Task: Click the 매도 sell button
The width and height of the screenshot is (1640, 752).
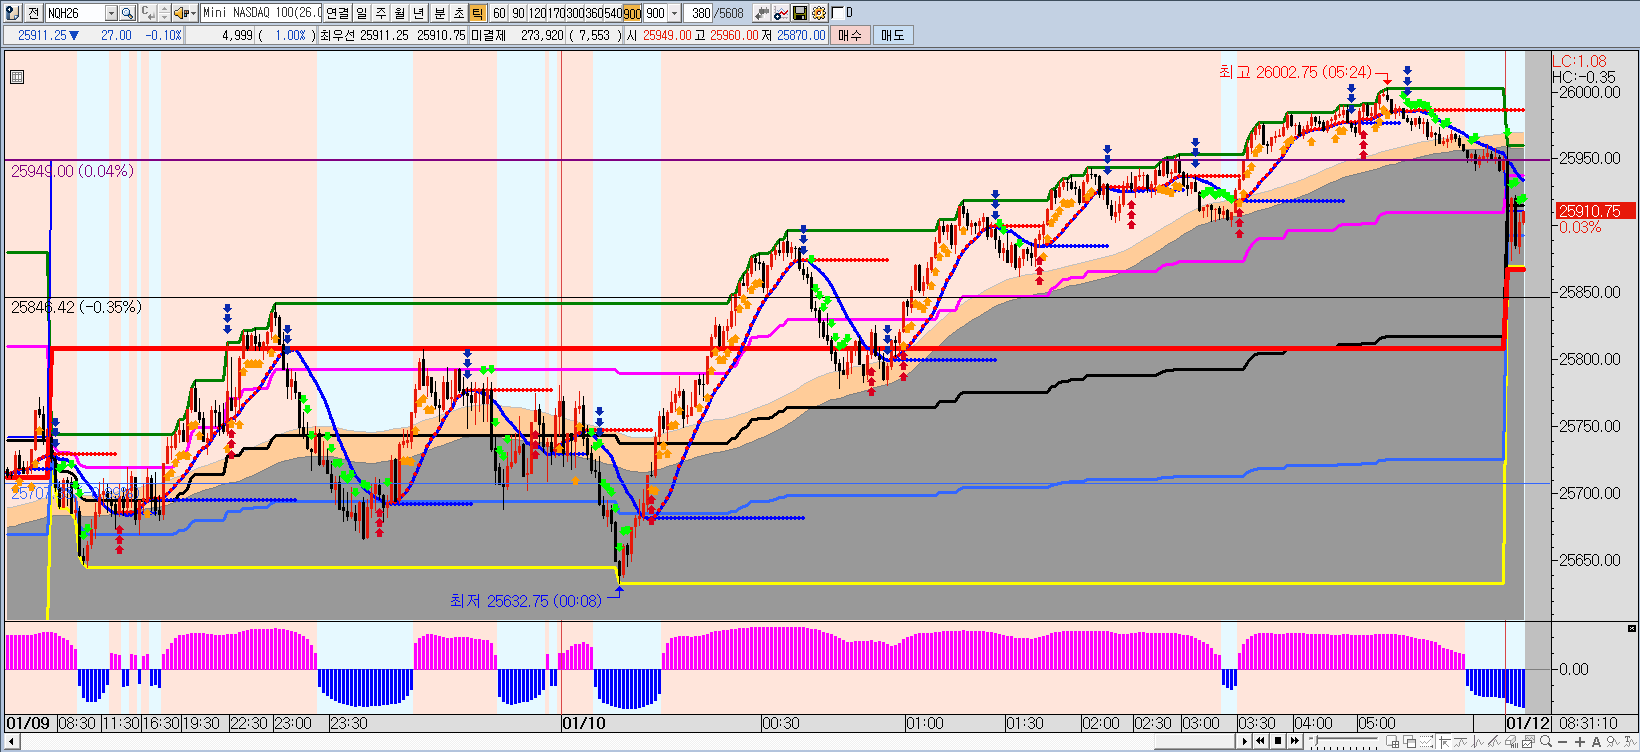Action: pos(892,35)
